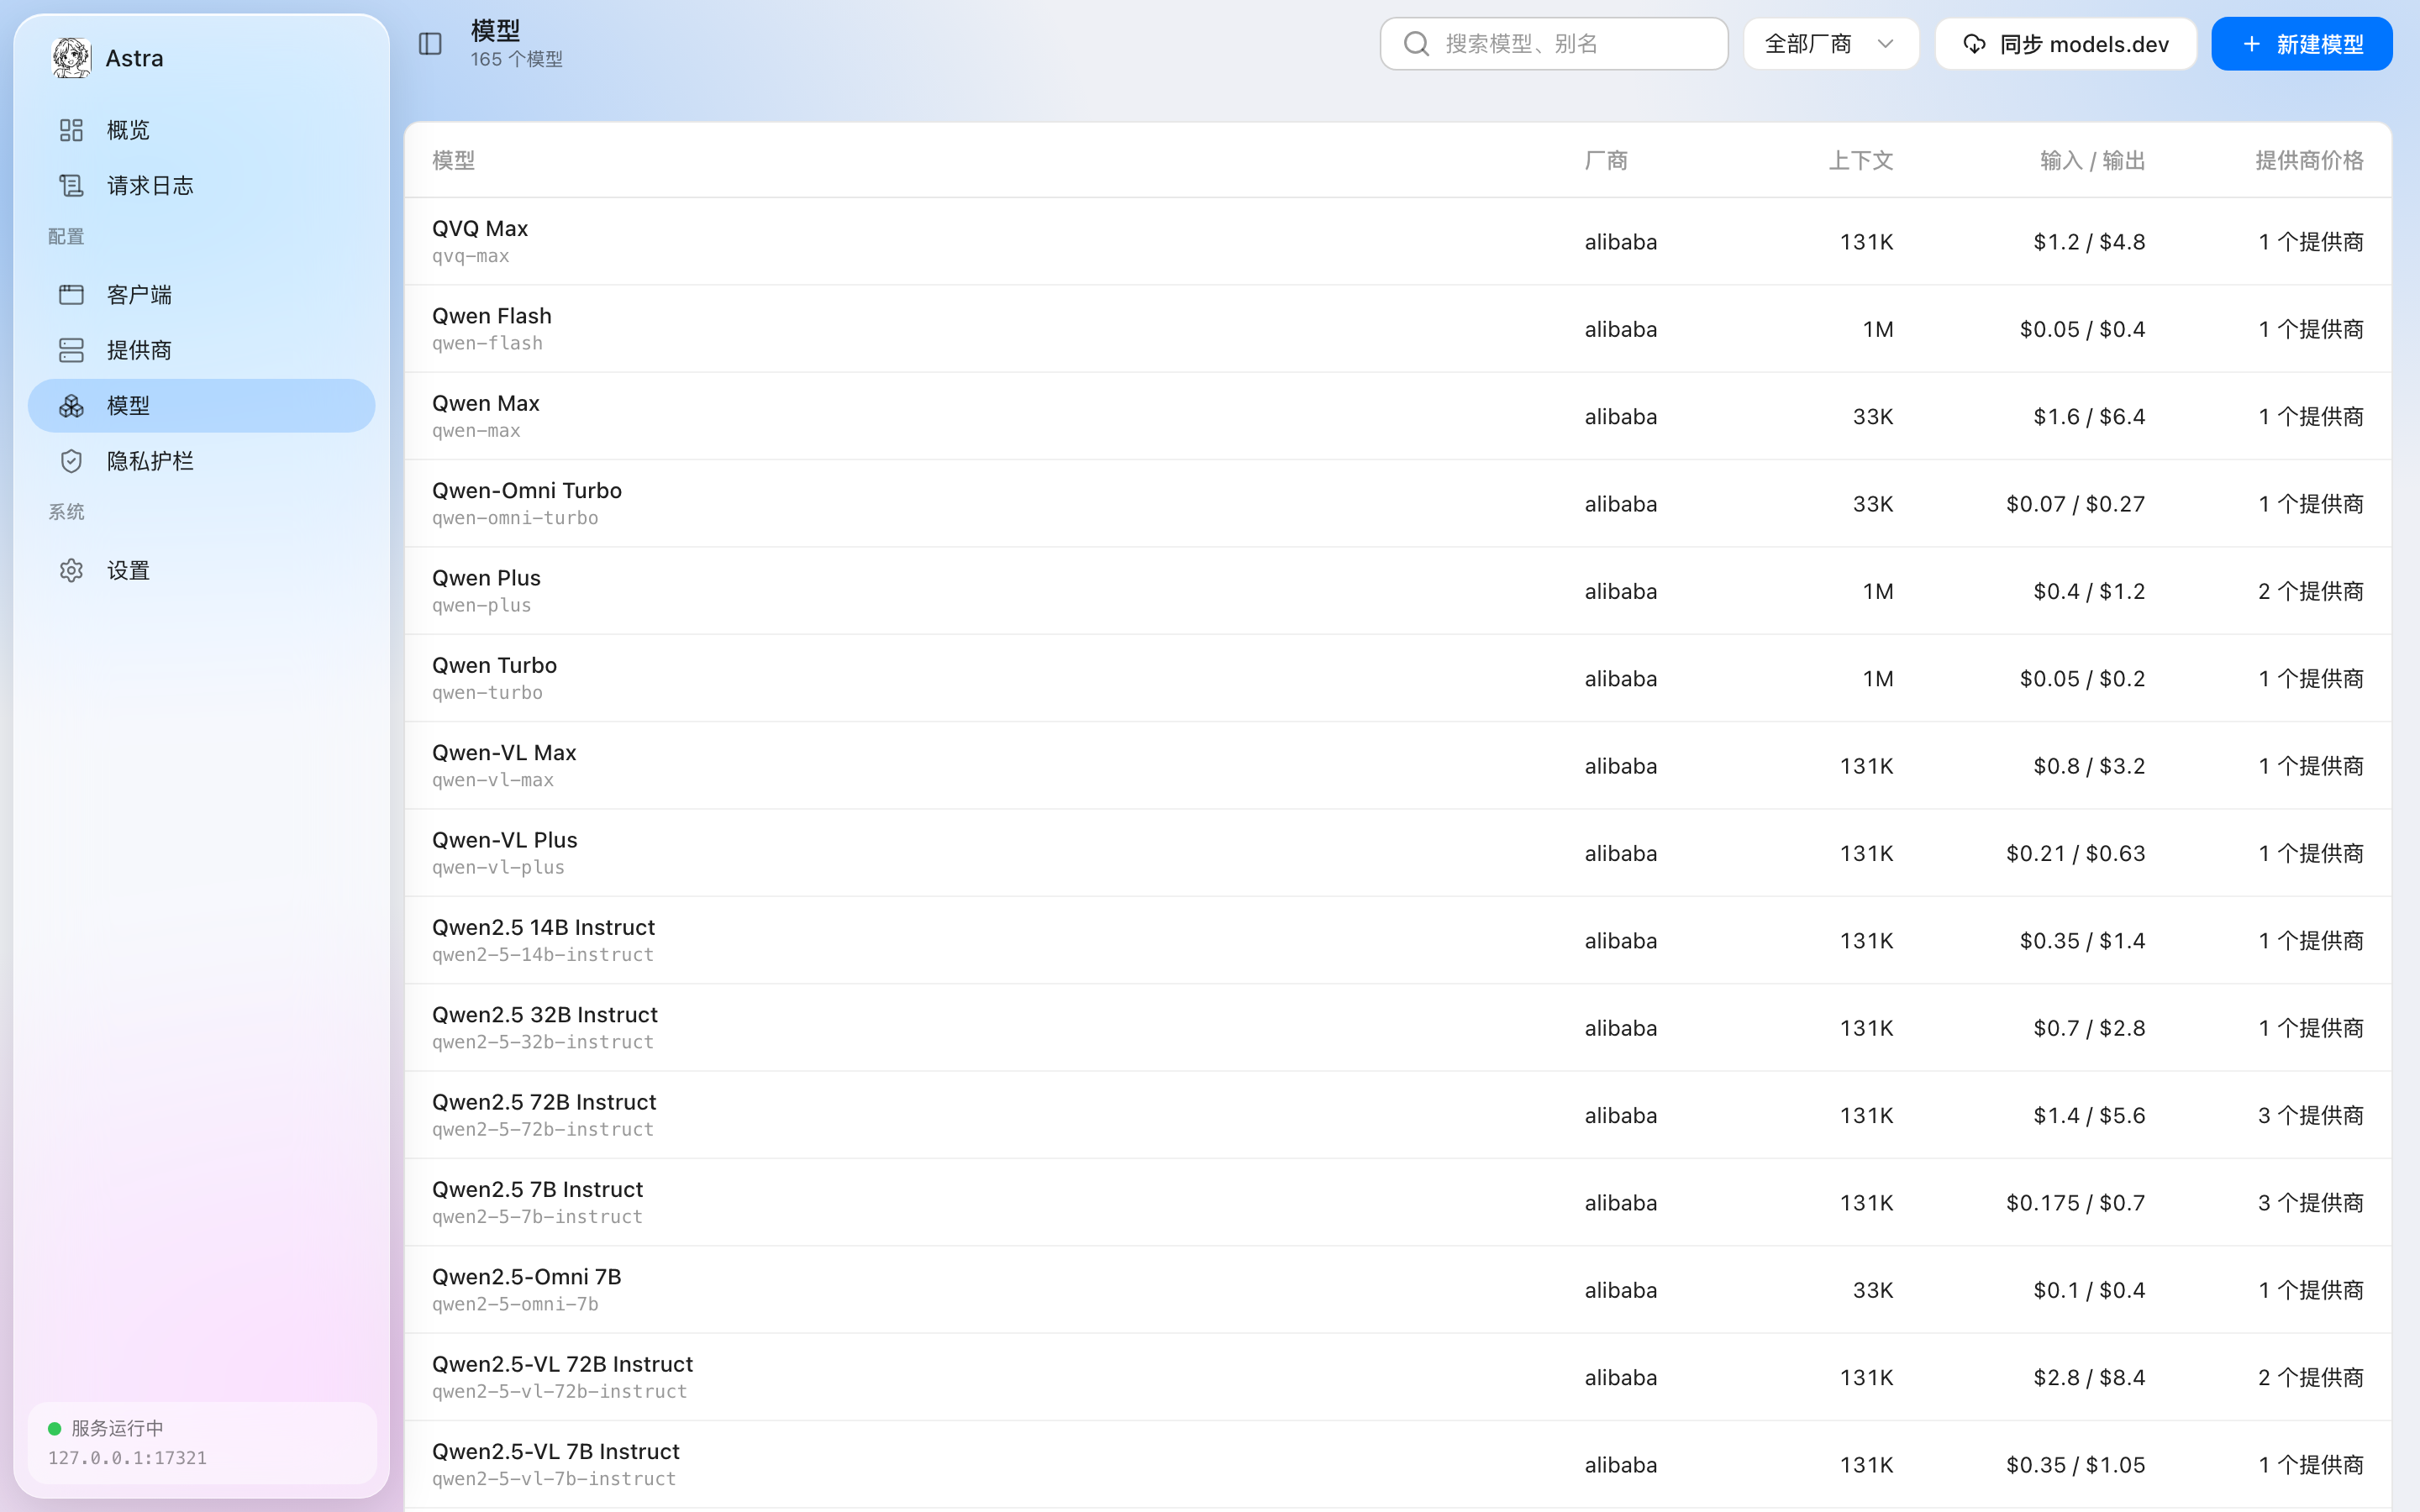Click the 客户端 client icon

click(71, 295)
